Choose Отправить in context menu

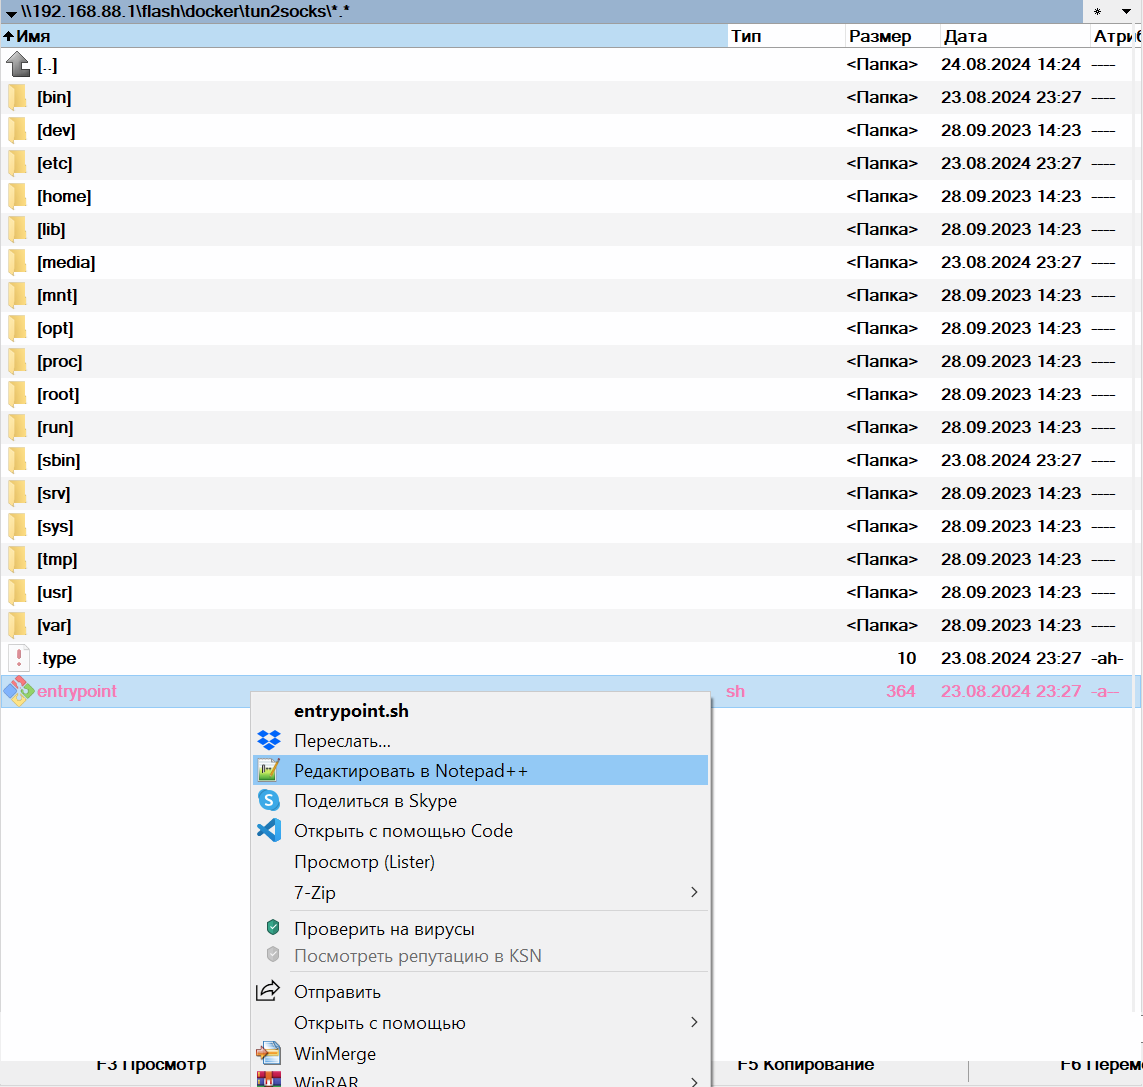pos(480,991)
